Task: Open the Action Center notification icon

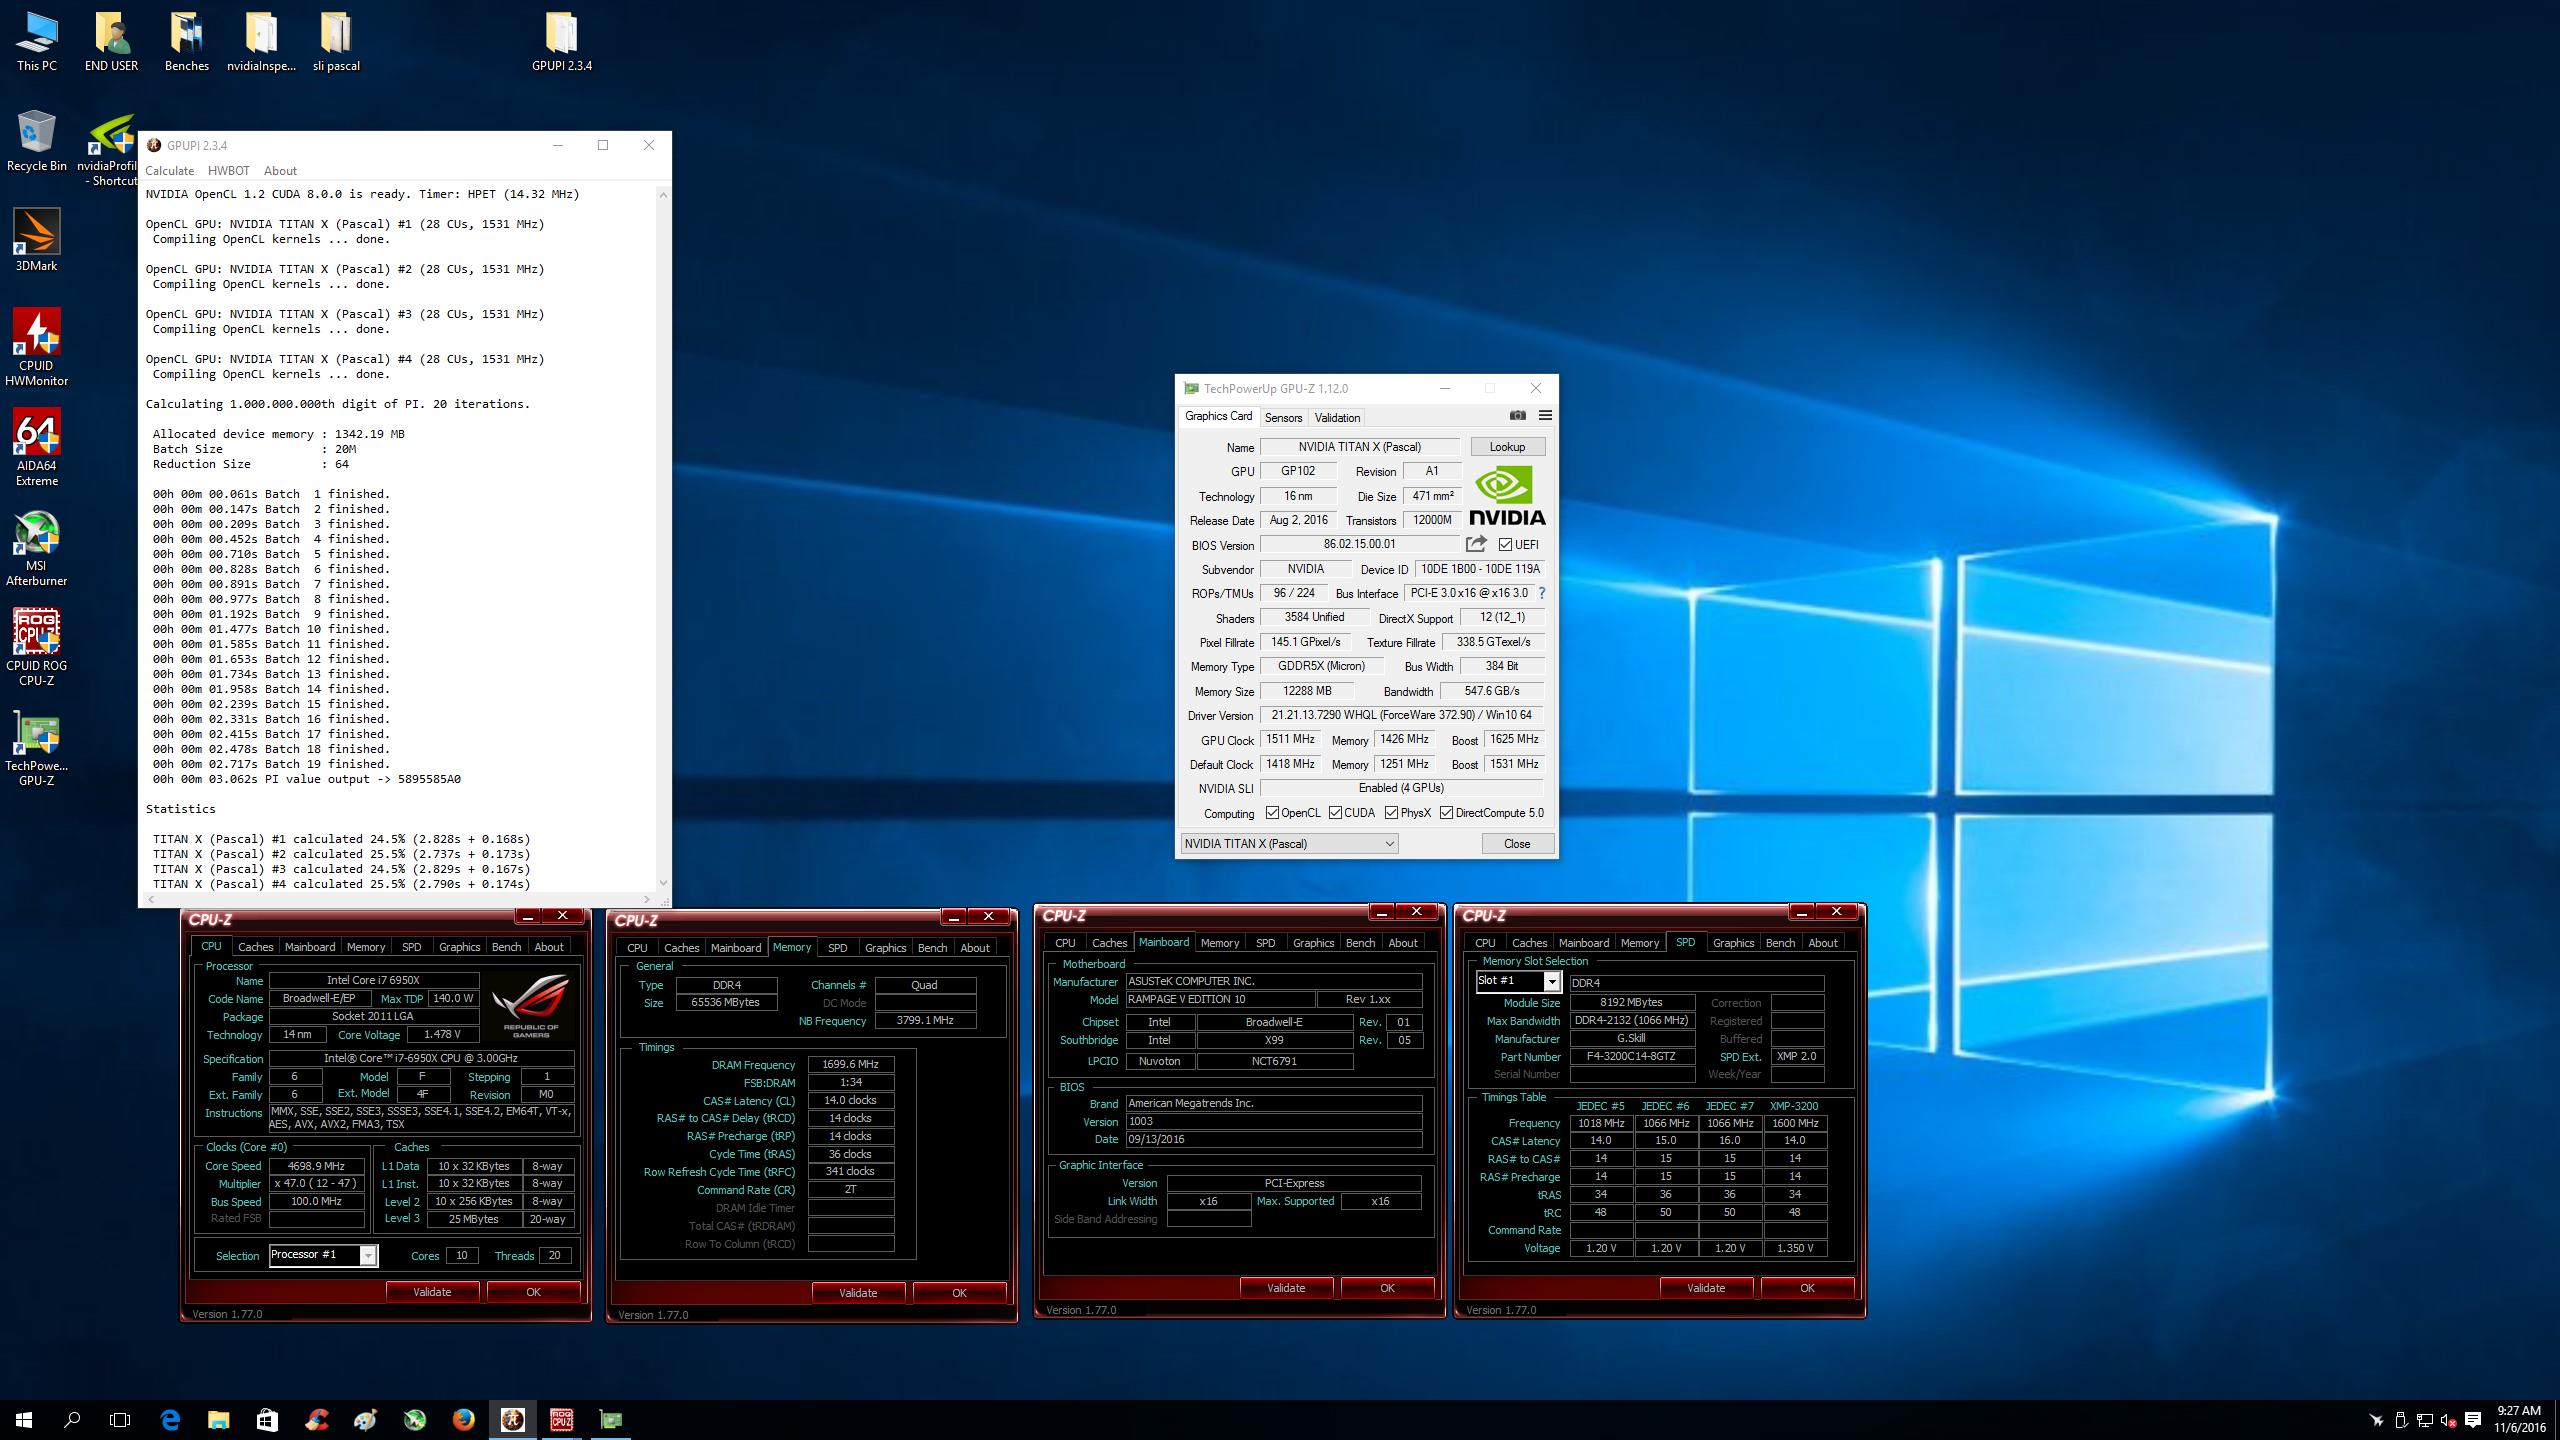Action: [x=2473, y=1419]
